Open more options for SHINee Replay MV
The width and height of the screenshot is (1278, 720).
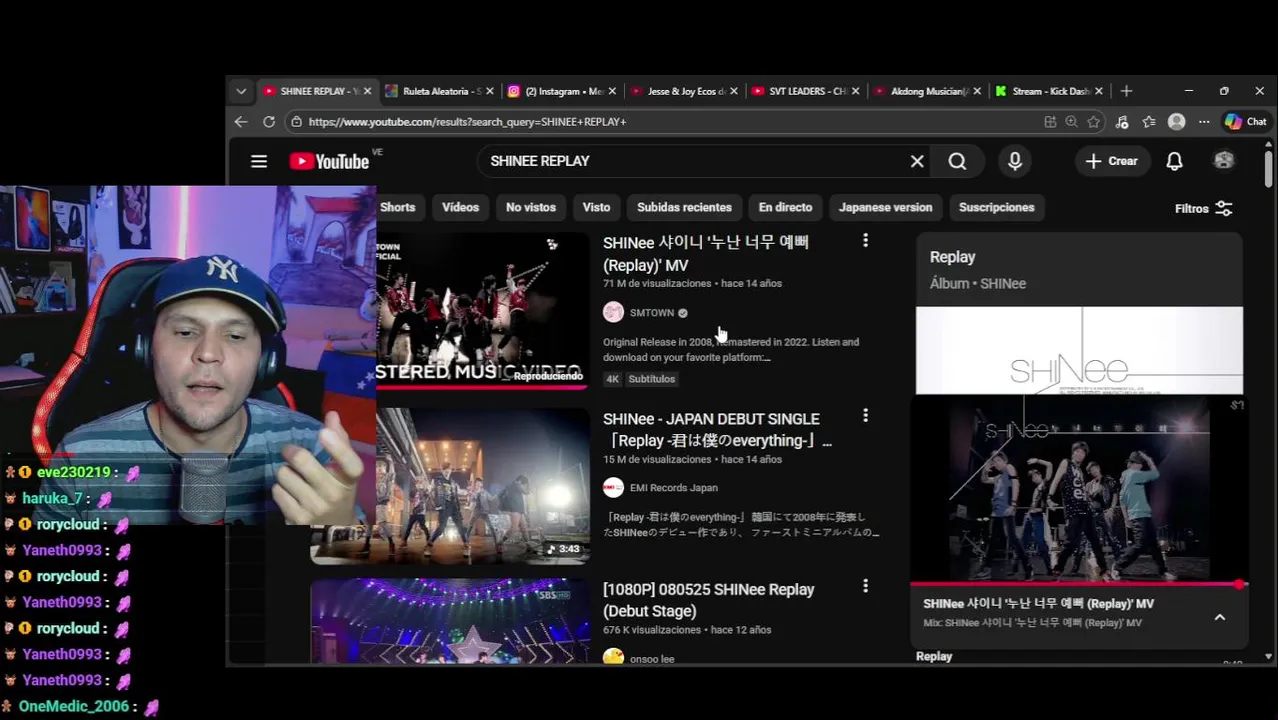(x=865, y=241)
